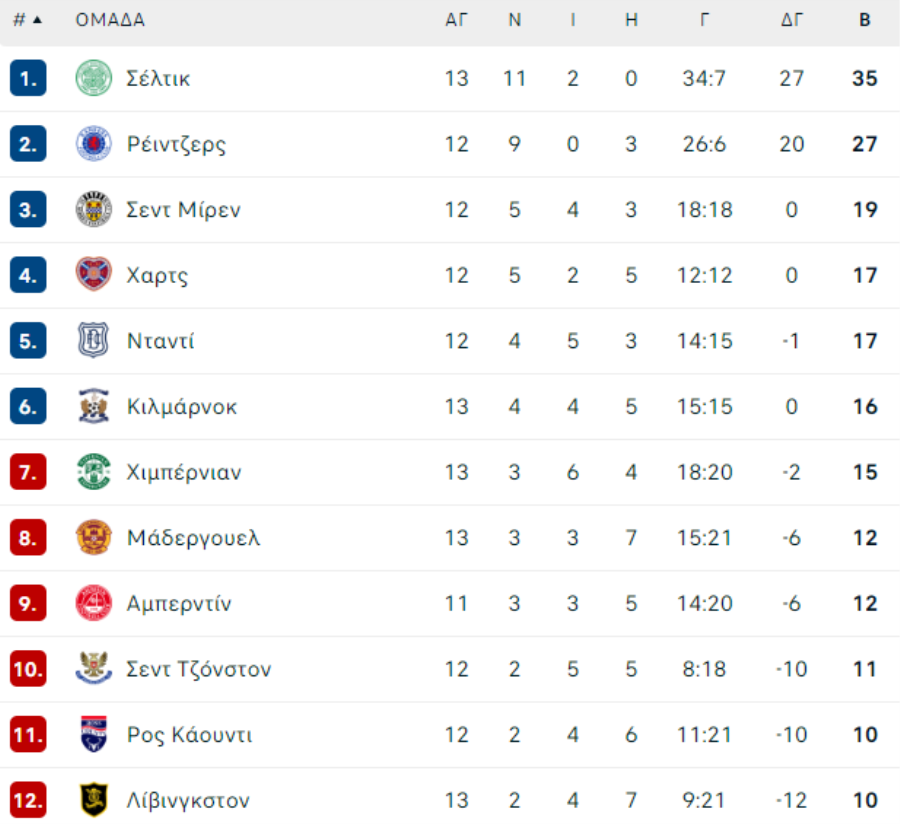Click the Ρος Κάουντι team name
Screen dimensions: 900x824
[x=189, y=735]
